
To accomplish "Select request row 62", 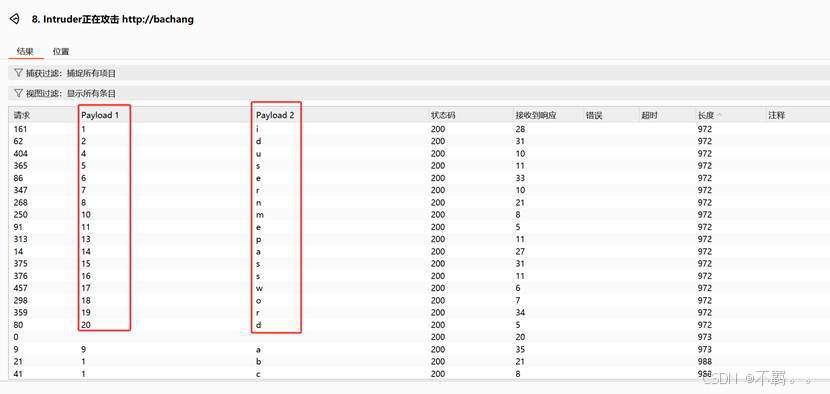I will 419,141.
